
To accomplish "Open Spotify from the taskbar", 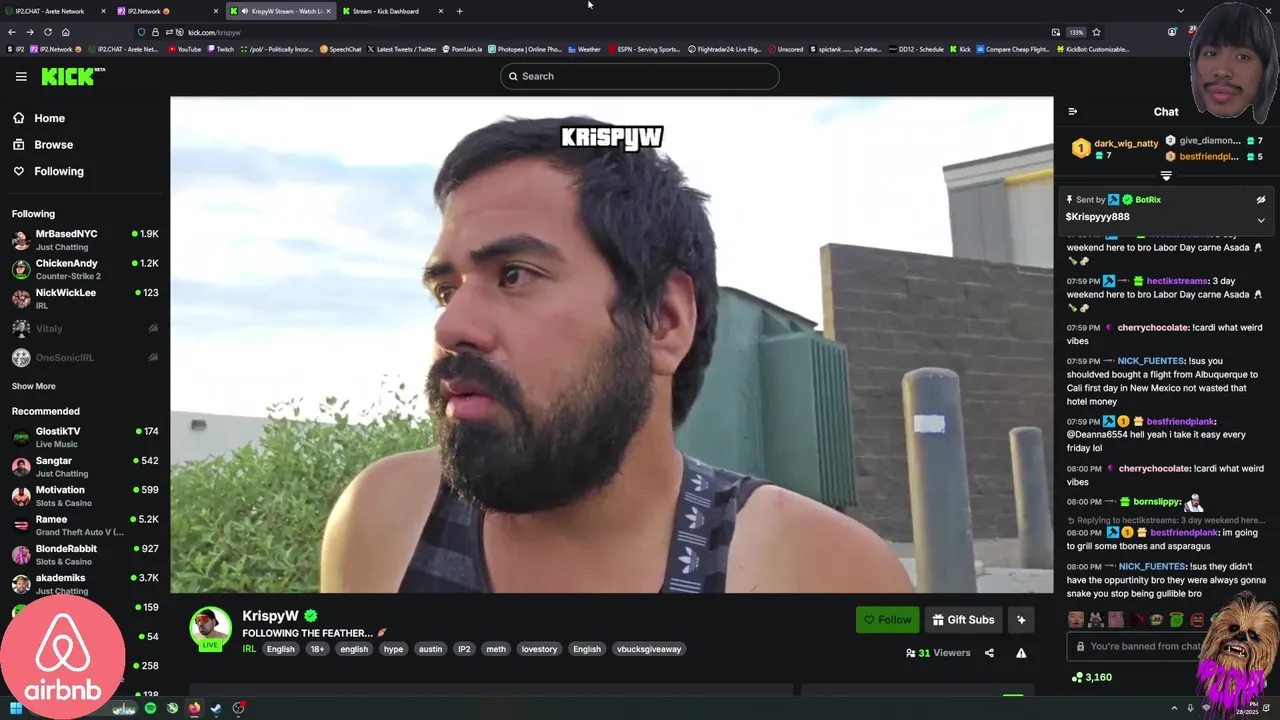I will pos(150,708).
